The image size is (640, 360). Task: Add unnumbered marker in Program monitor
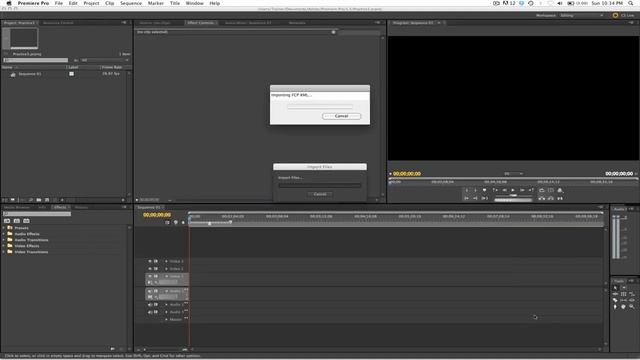pyautogui.click(x=484, y=190)
